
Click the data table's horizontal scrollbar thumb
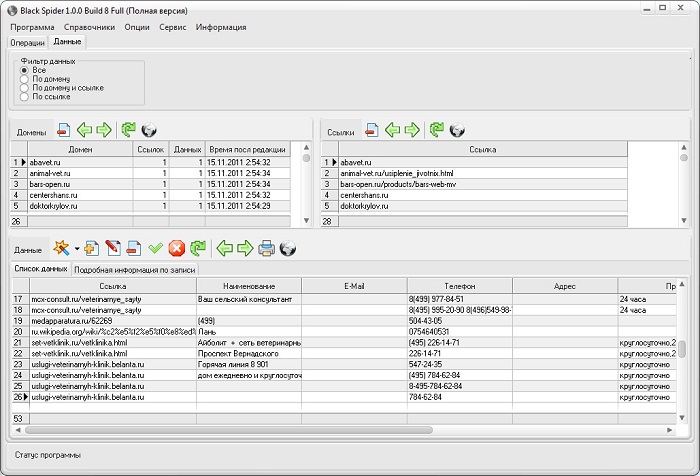click(x=229, y=430)
